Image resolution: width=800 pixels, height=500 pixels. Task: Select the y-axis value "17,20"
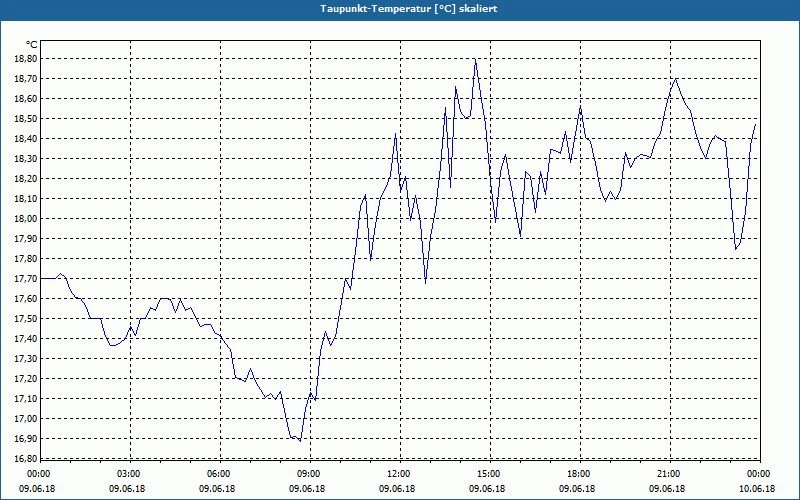(26, 379)
